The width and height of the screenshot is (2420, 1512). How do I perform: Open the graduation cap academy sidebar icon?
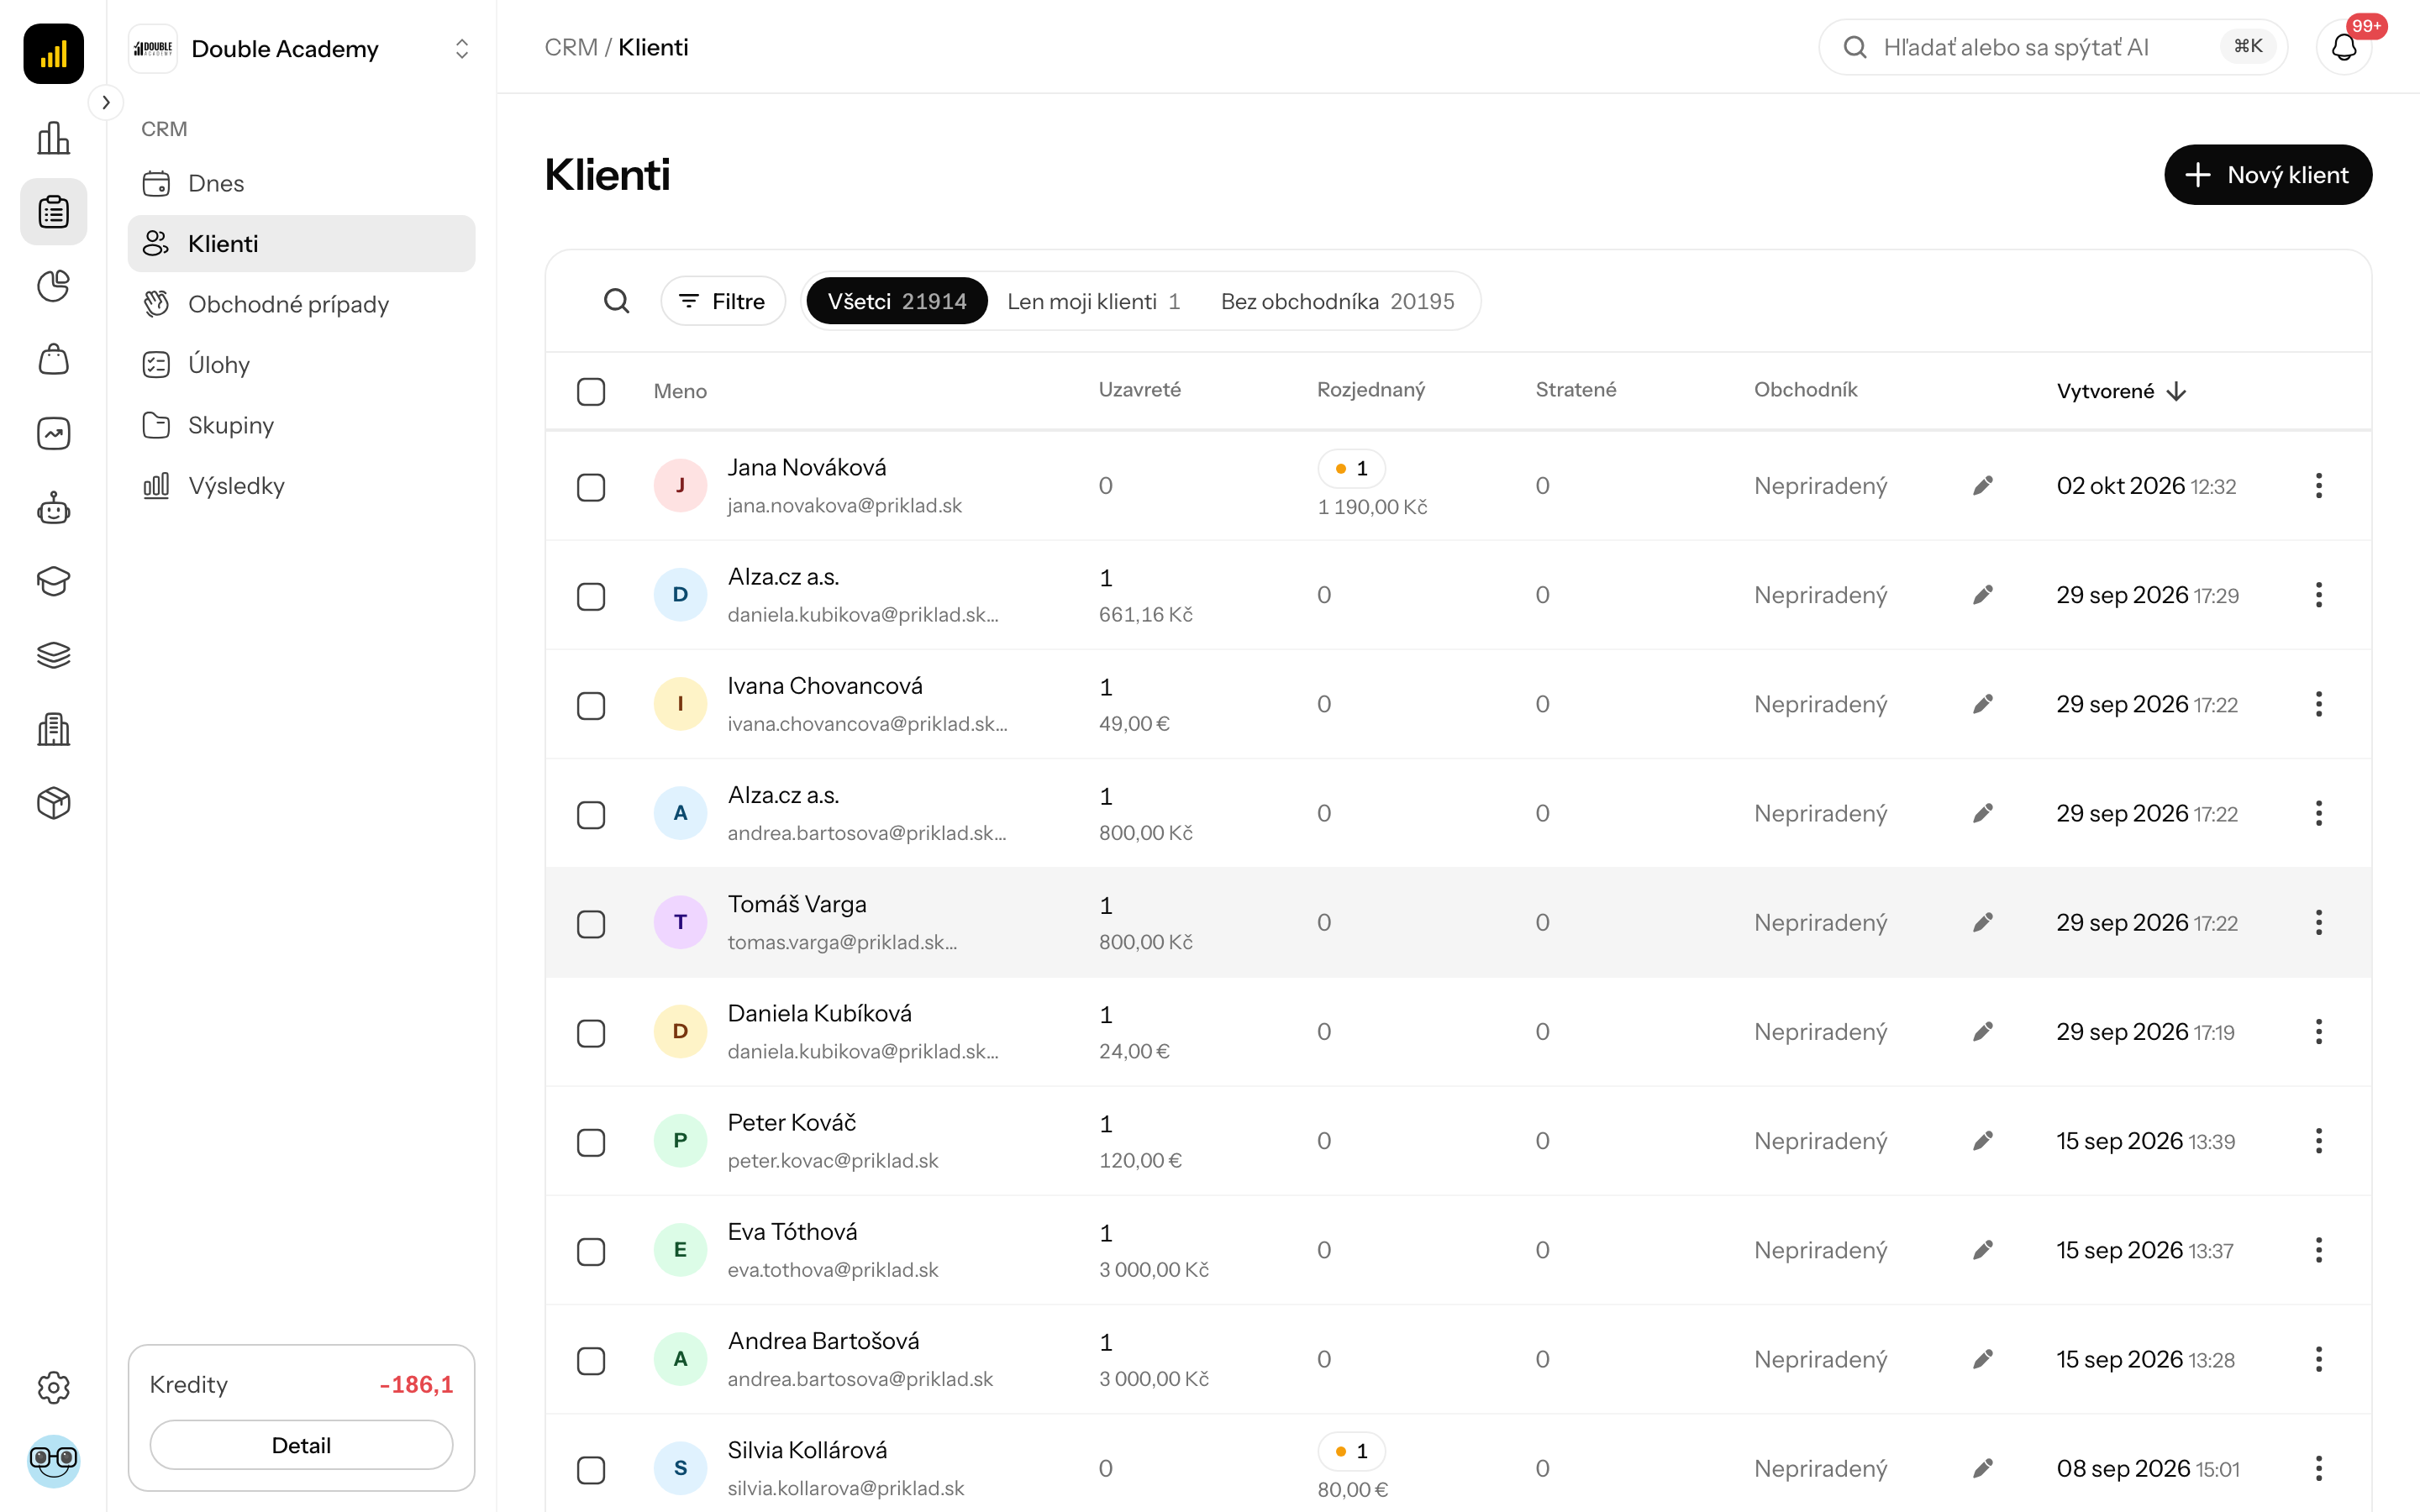(x=53, y=581)
